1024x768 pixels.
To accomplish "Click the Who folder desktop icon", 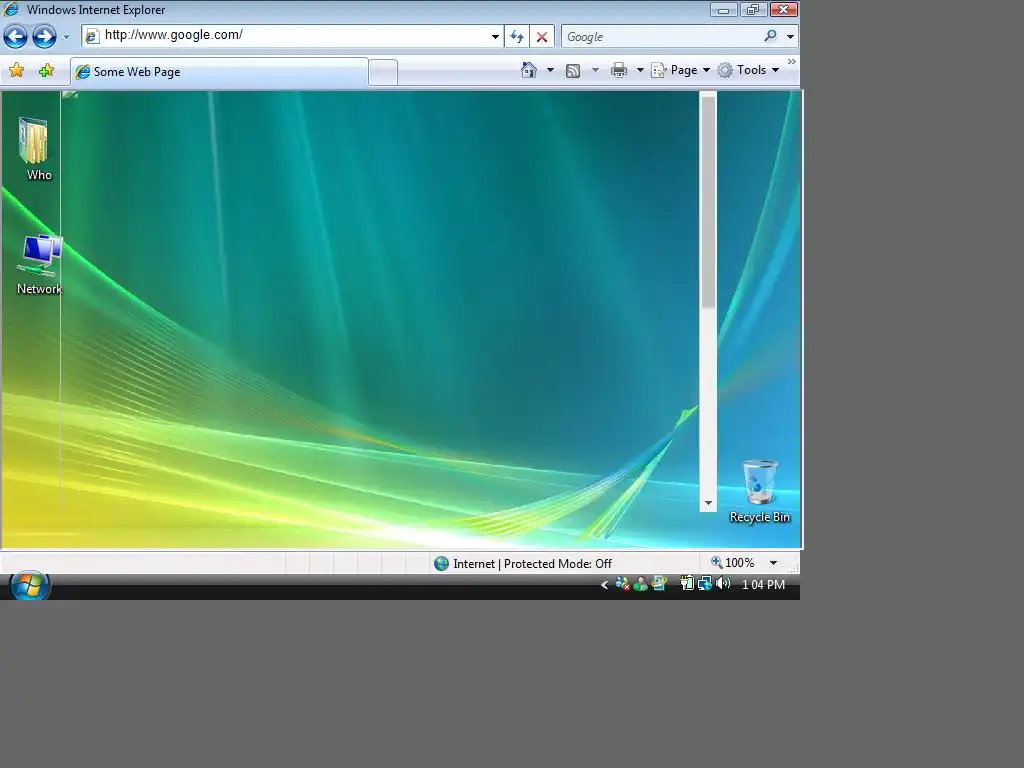I will tap(35, 149).
